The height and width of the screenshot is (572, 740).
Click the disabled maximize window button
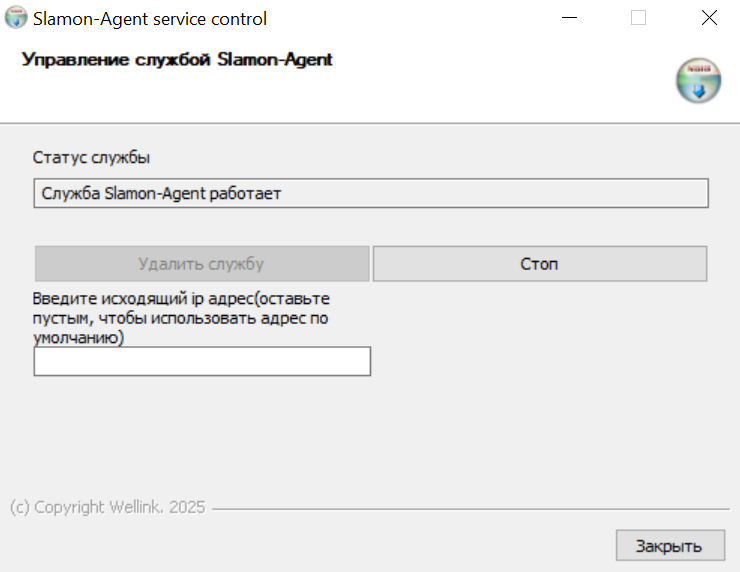tap(639, 18)
